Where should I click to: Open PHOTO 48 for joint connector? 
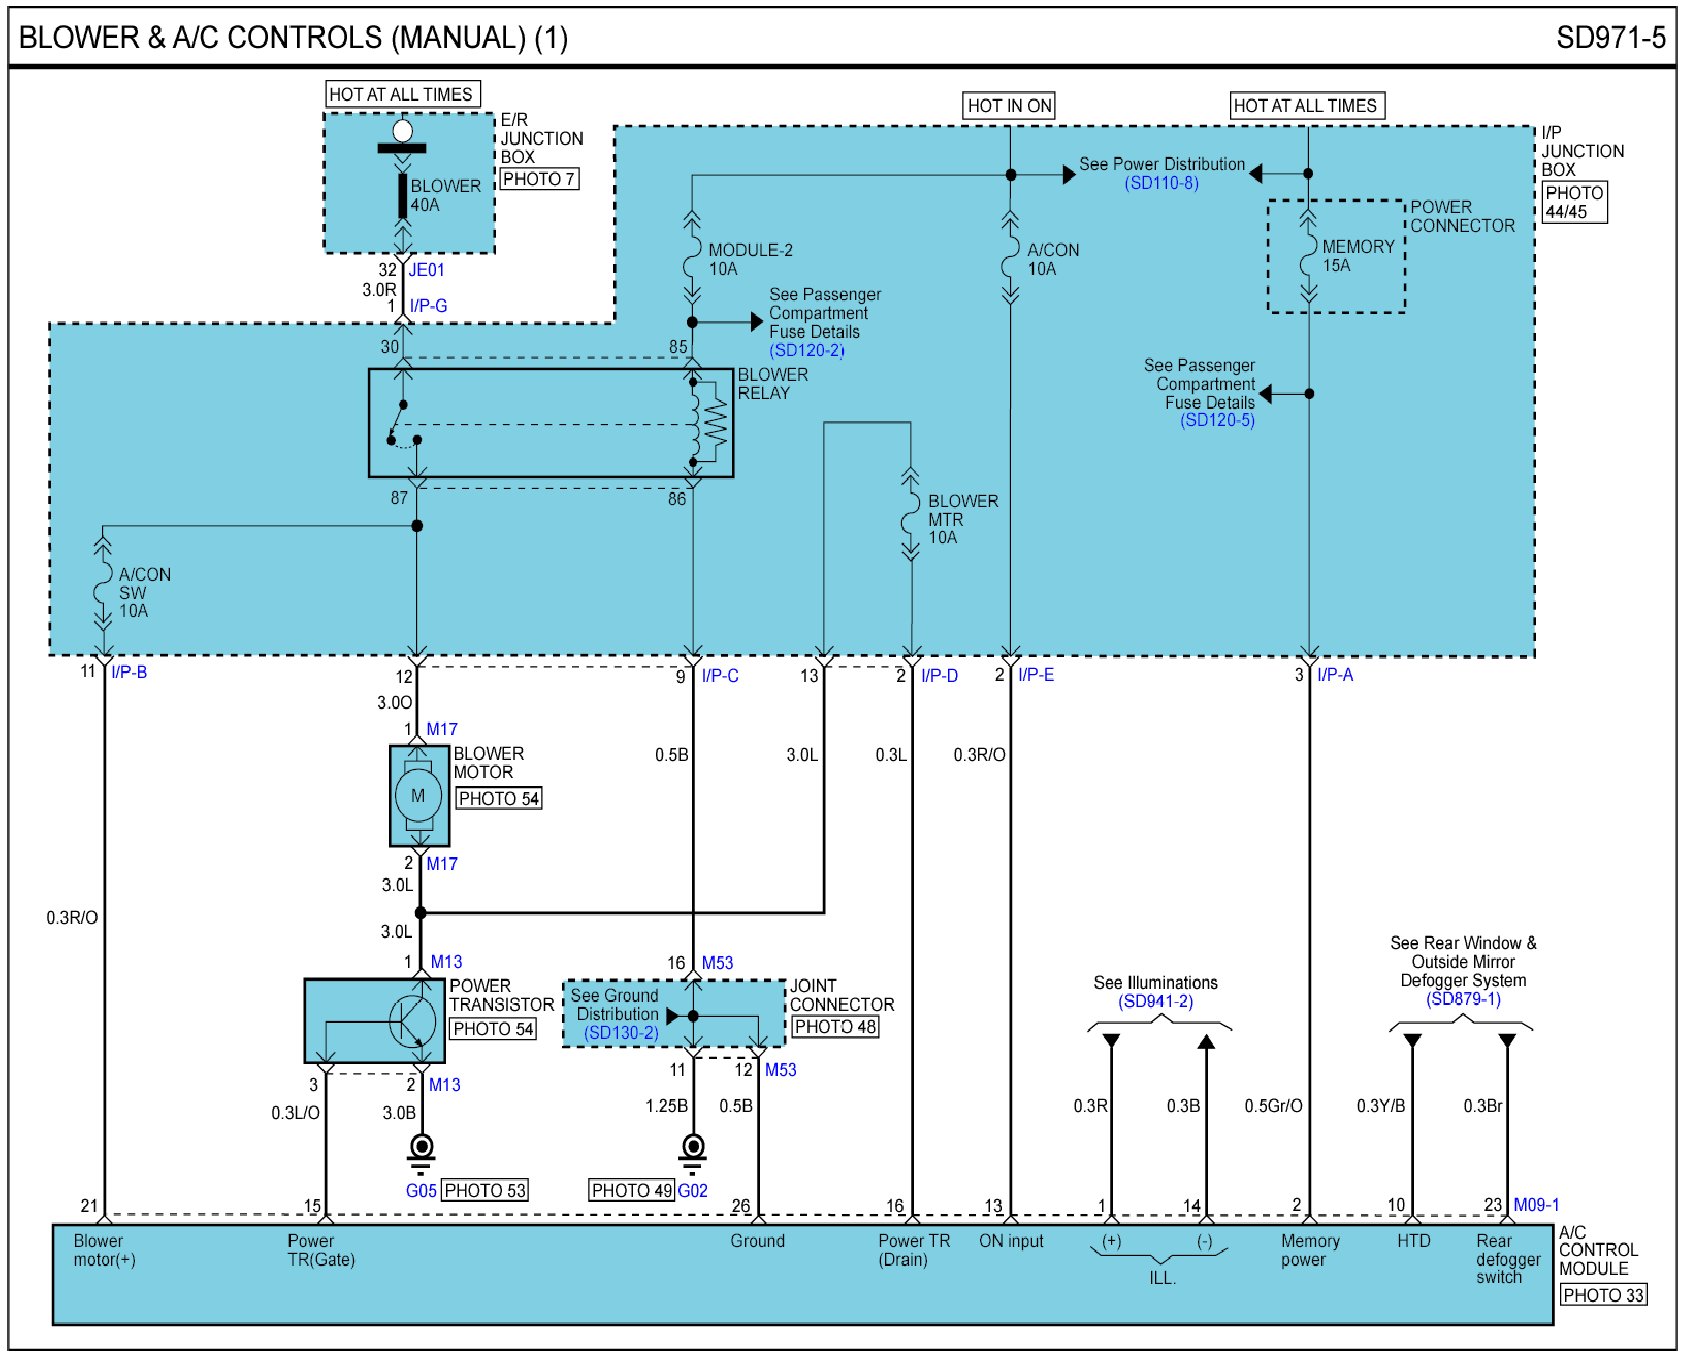[835, 1027]
